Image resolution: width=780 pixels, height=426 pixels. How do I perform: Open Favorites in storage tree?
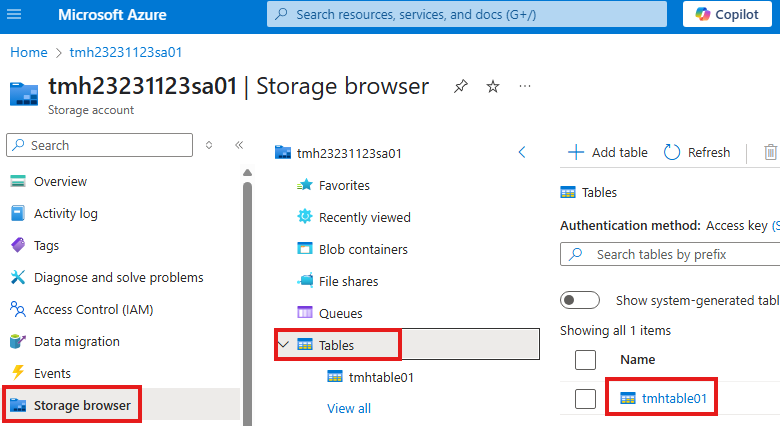click(344, 186)
